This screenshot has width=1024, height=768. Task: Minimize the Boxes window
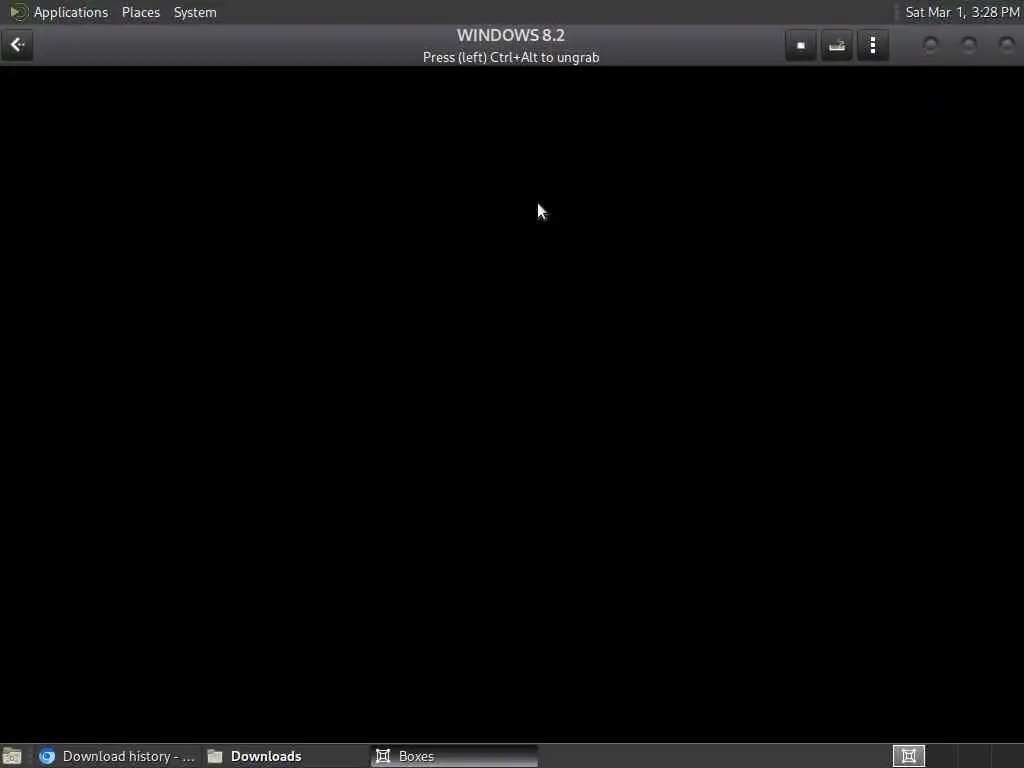click(931, 45)
